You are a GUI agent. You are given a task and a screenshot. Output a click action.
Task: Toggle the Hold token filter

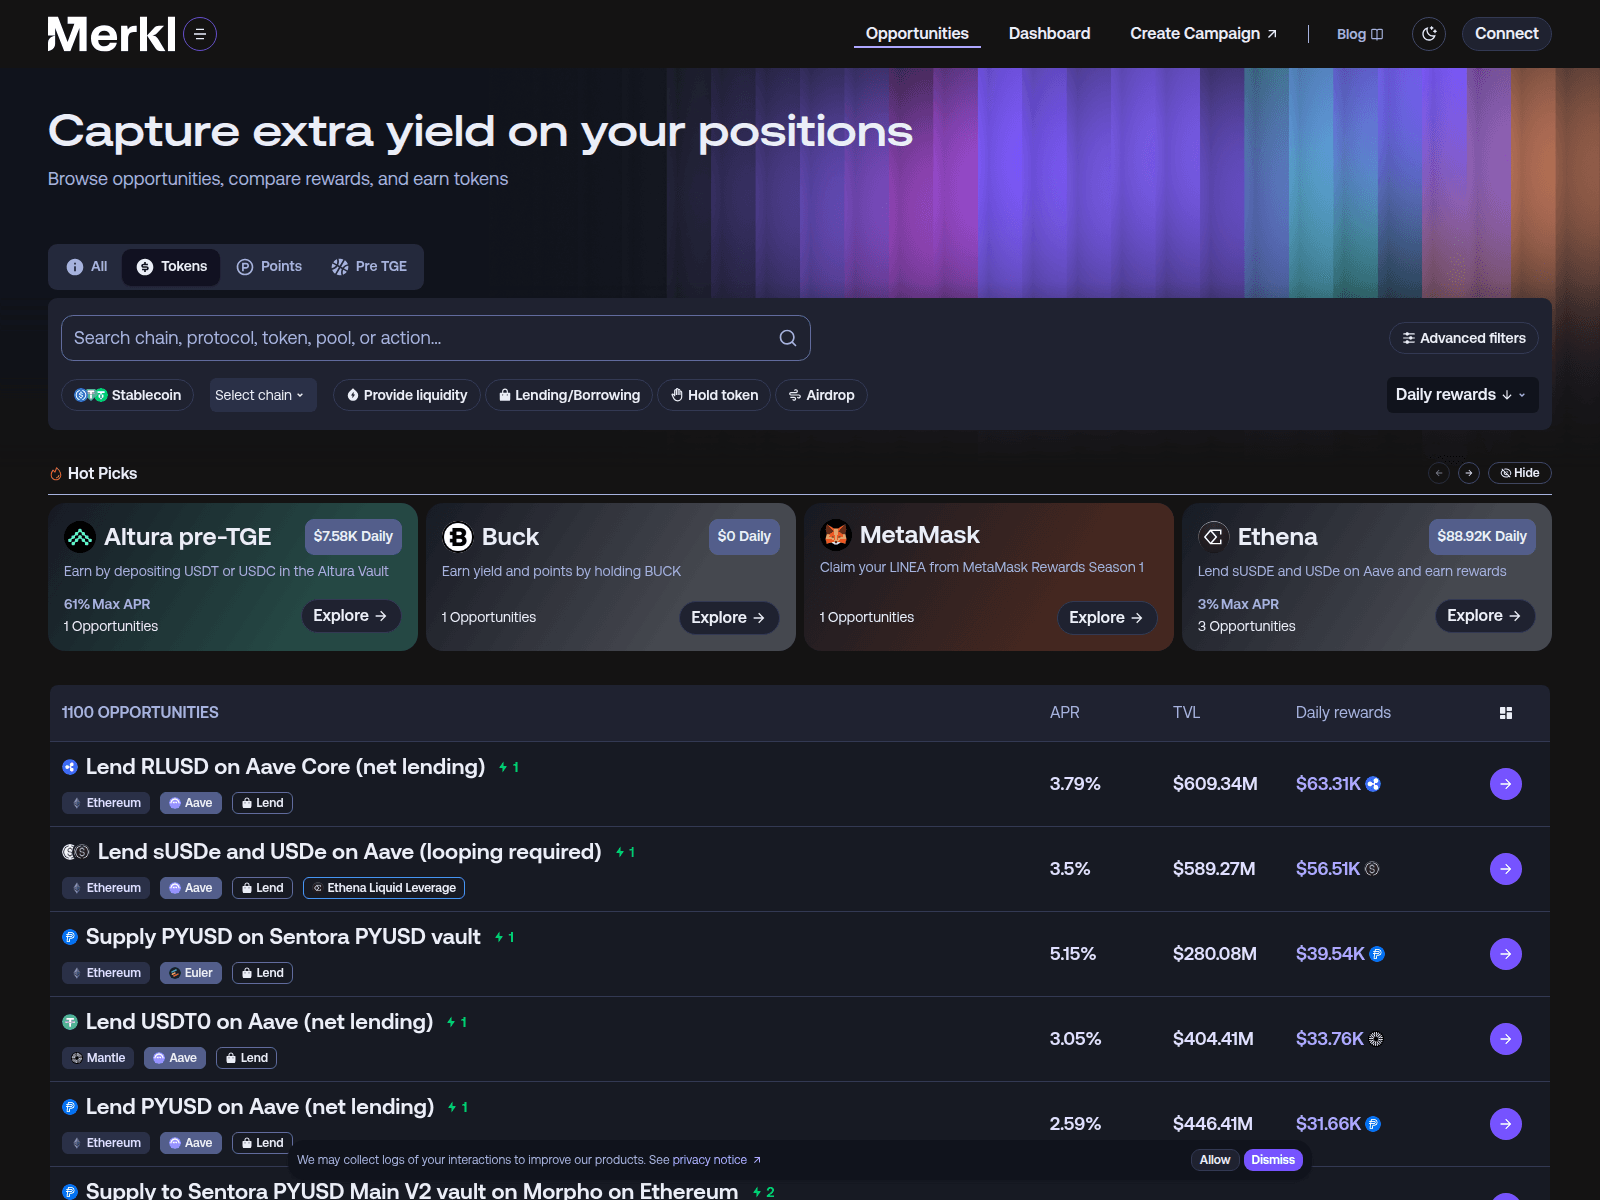tap(714, 395)
